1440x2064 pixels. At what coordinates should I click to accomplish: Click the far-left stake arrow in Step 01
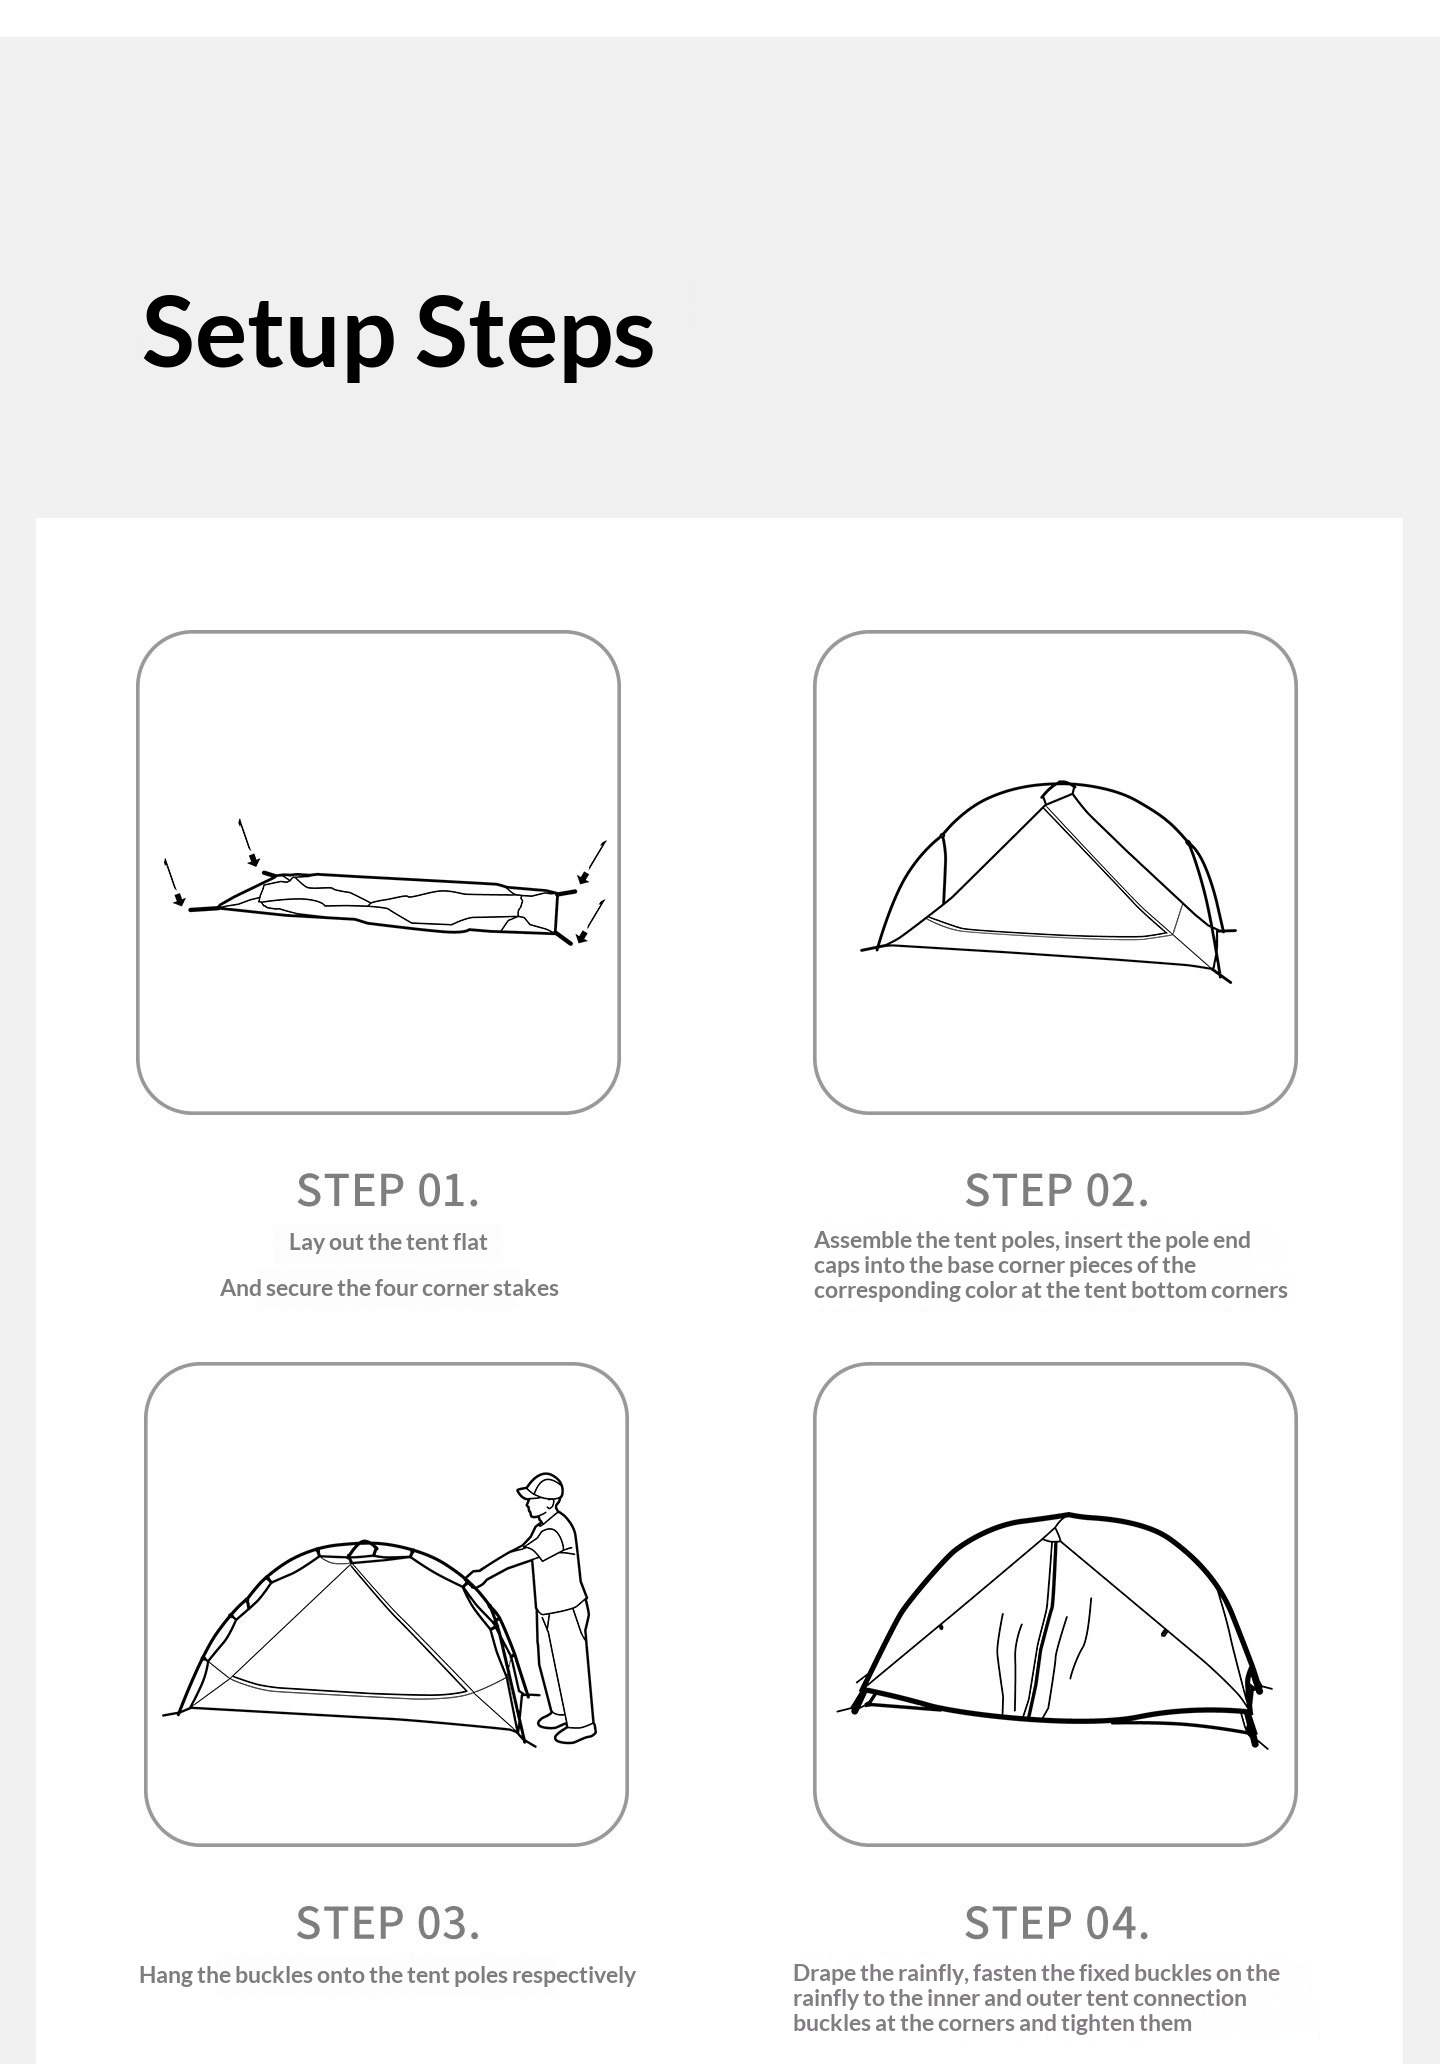tap(174, 882)
